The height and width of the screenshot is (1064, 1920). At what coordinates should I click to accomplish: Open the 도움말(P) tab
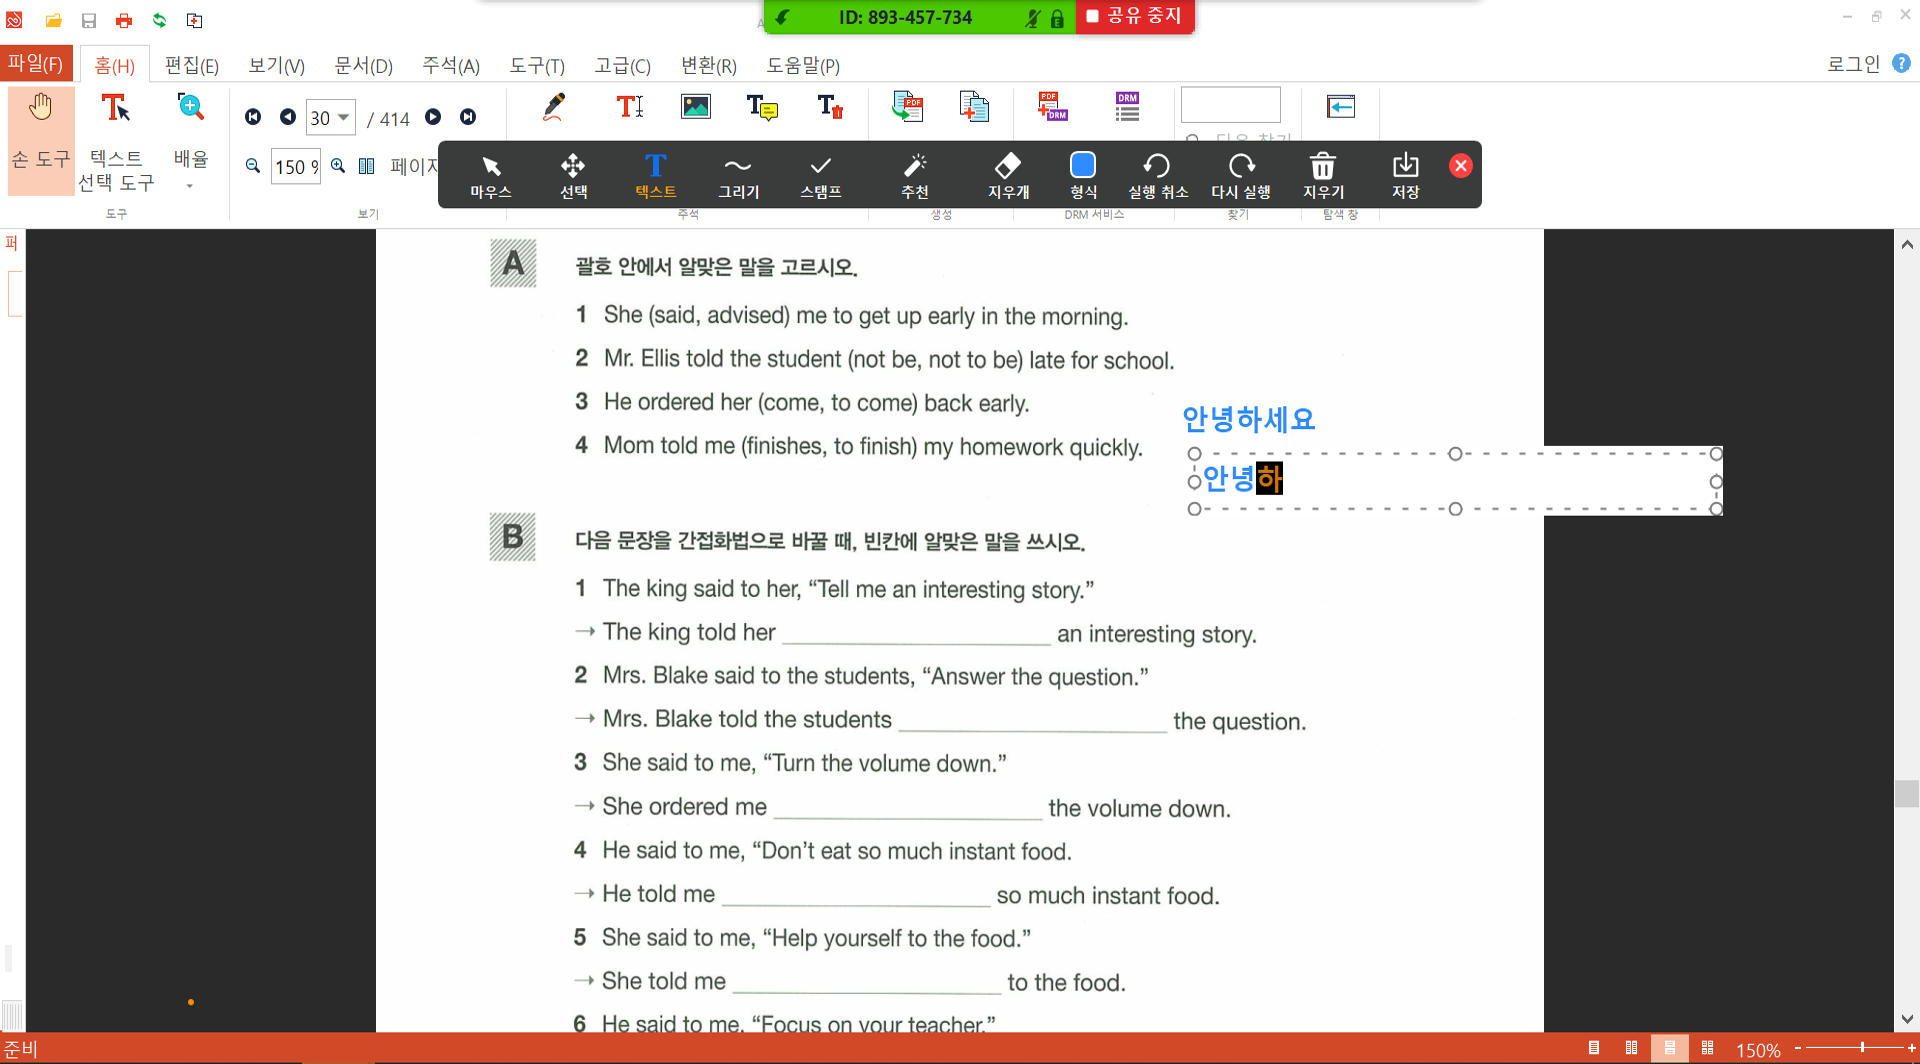[x=803, y=65]
